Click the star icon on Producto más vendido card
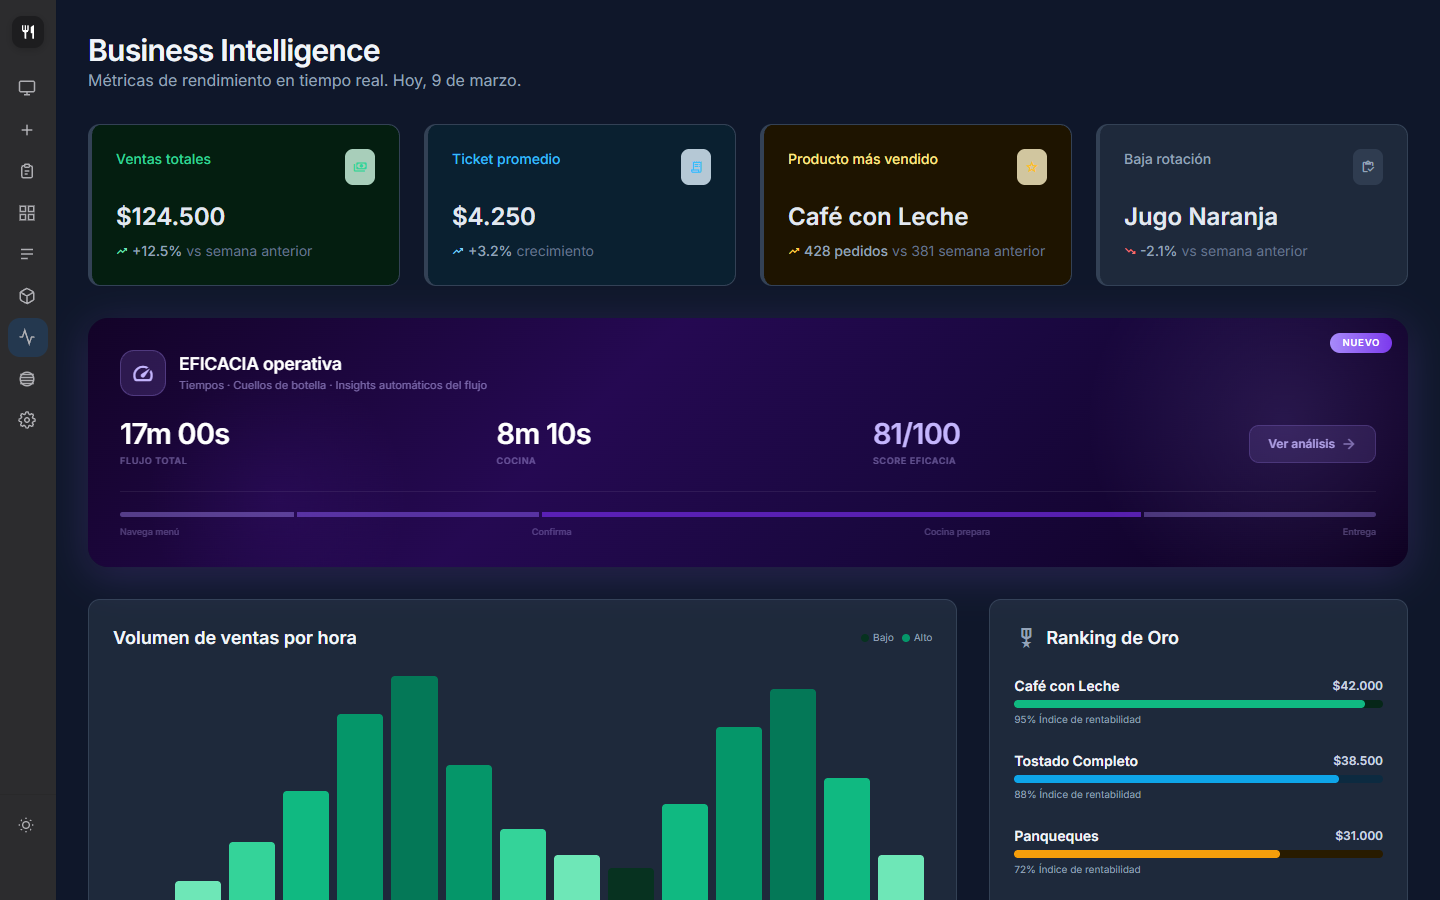 (1032, 167)
